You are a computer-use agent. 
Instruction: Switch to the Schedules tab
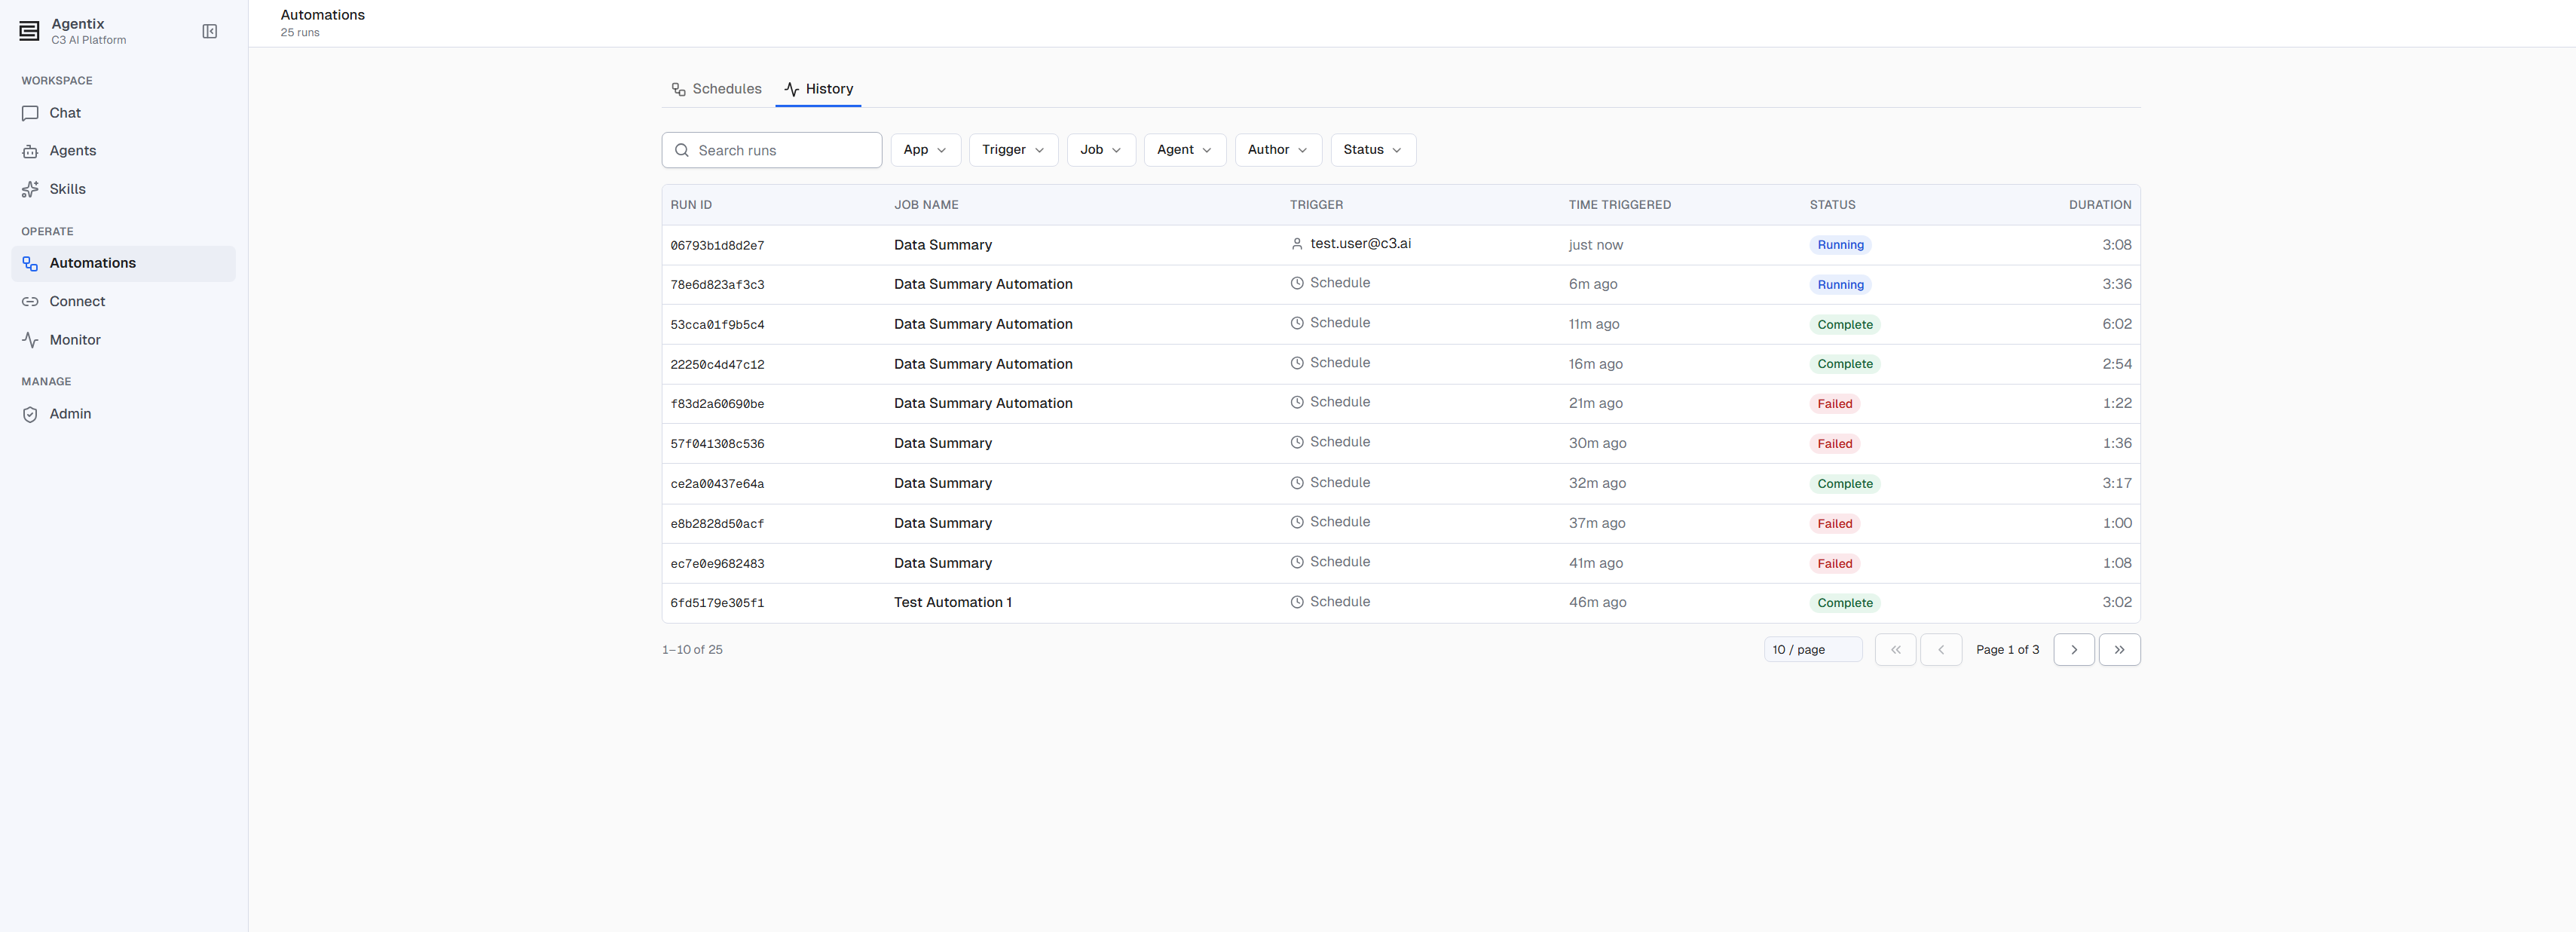(x=717, y=89)
